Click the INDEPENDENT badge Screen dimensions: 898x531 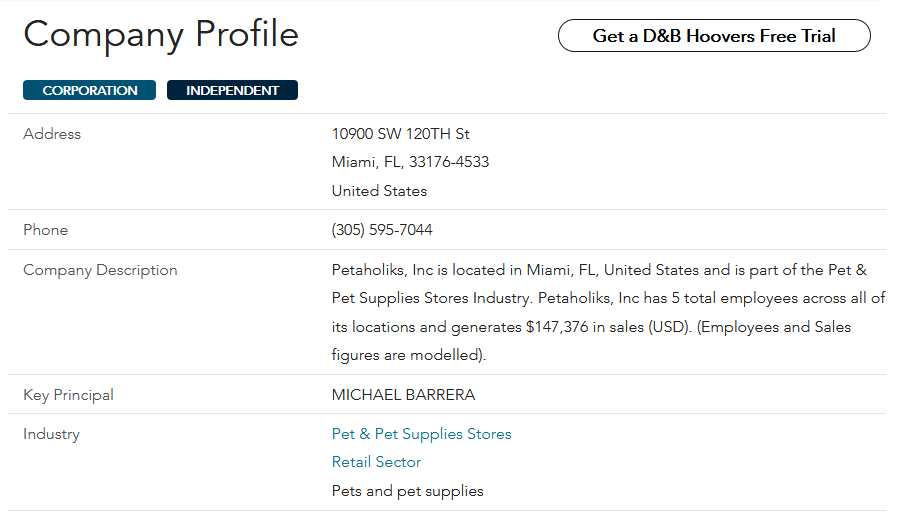(x=233, y=91)
